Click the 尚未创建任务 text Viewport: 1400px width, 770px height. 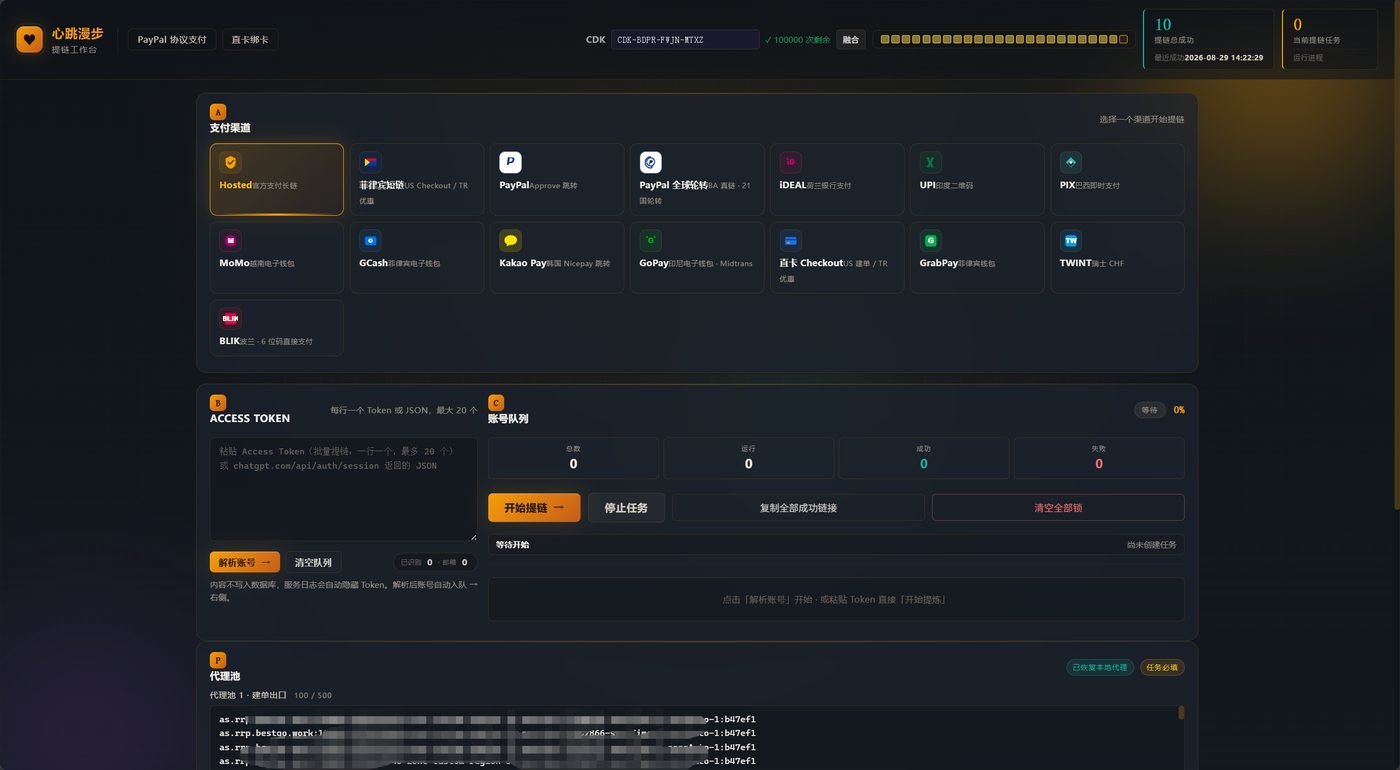coord(1152,545)
